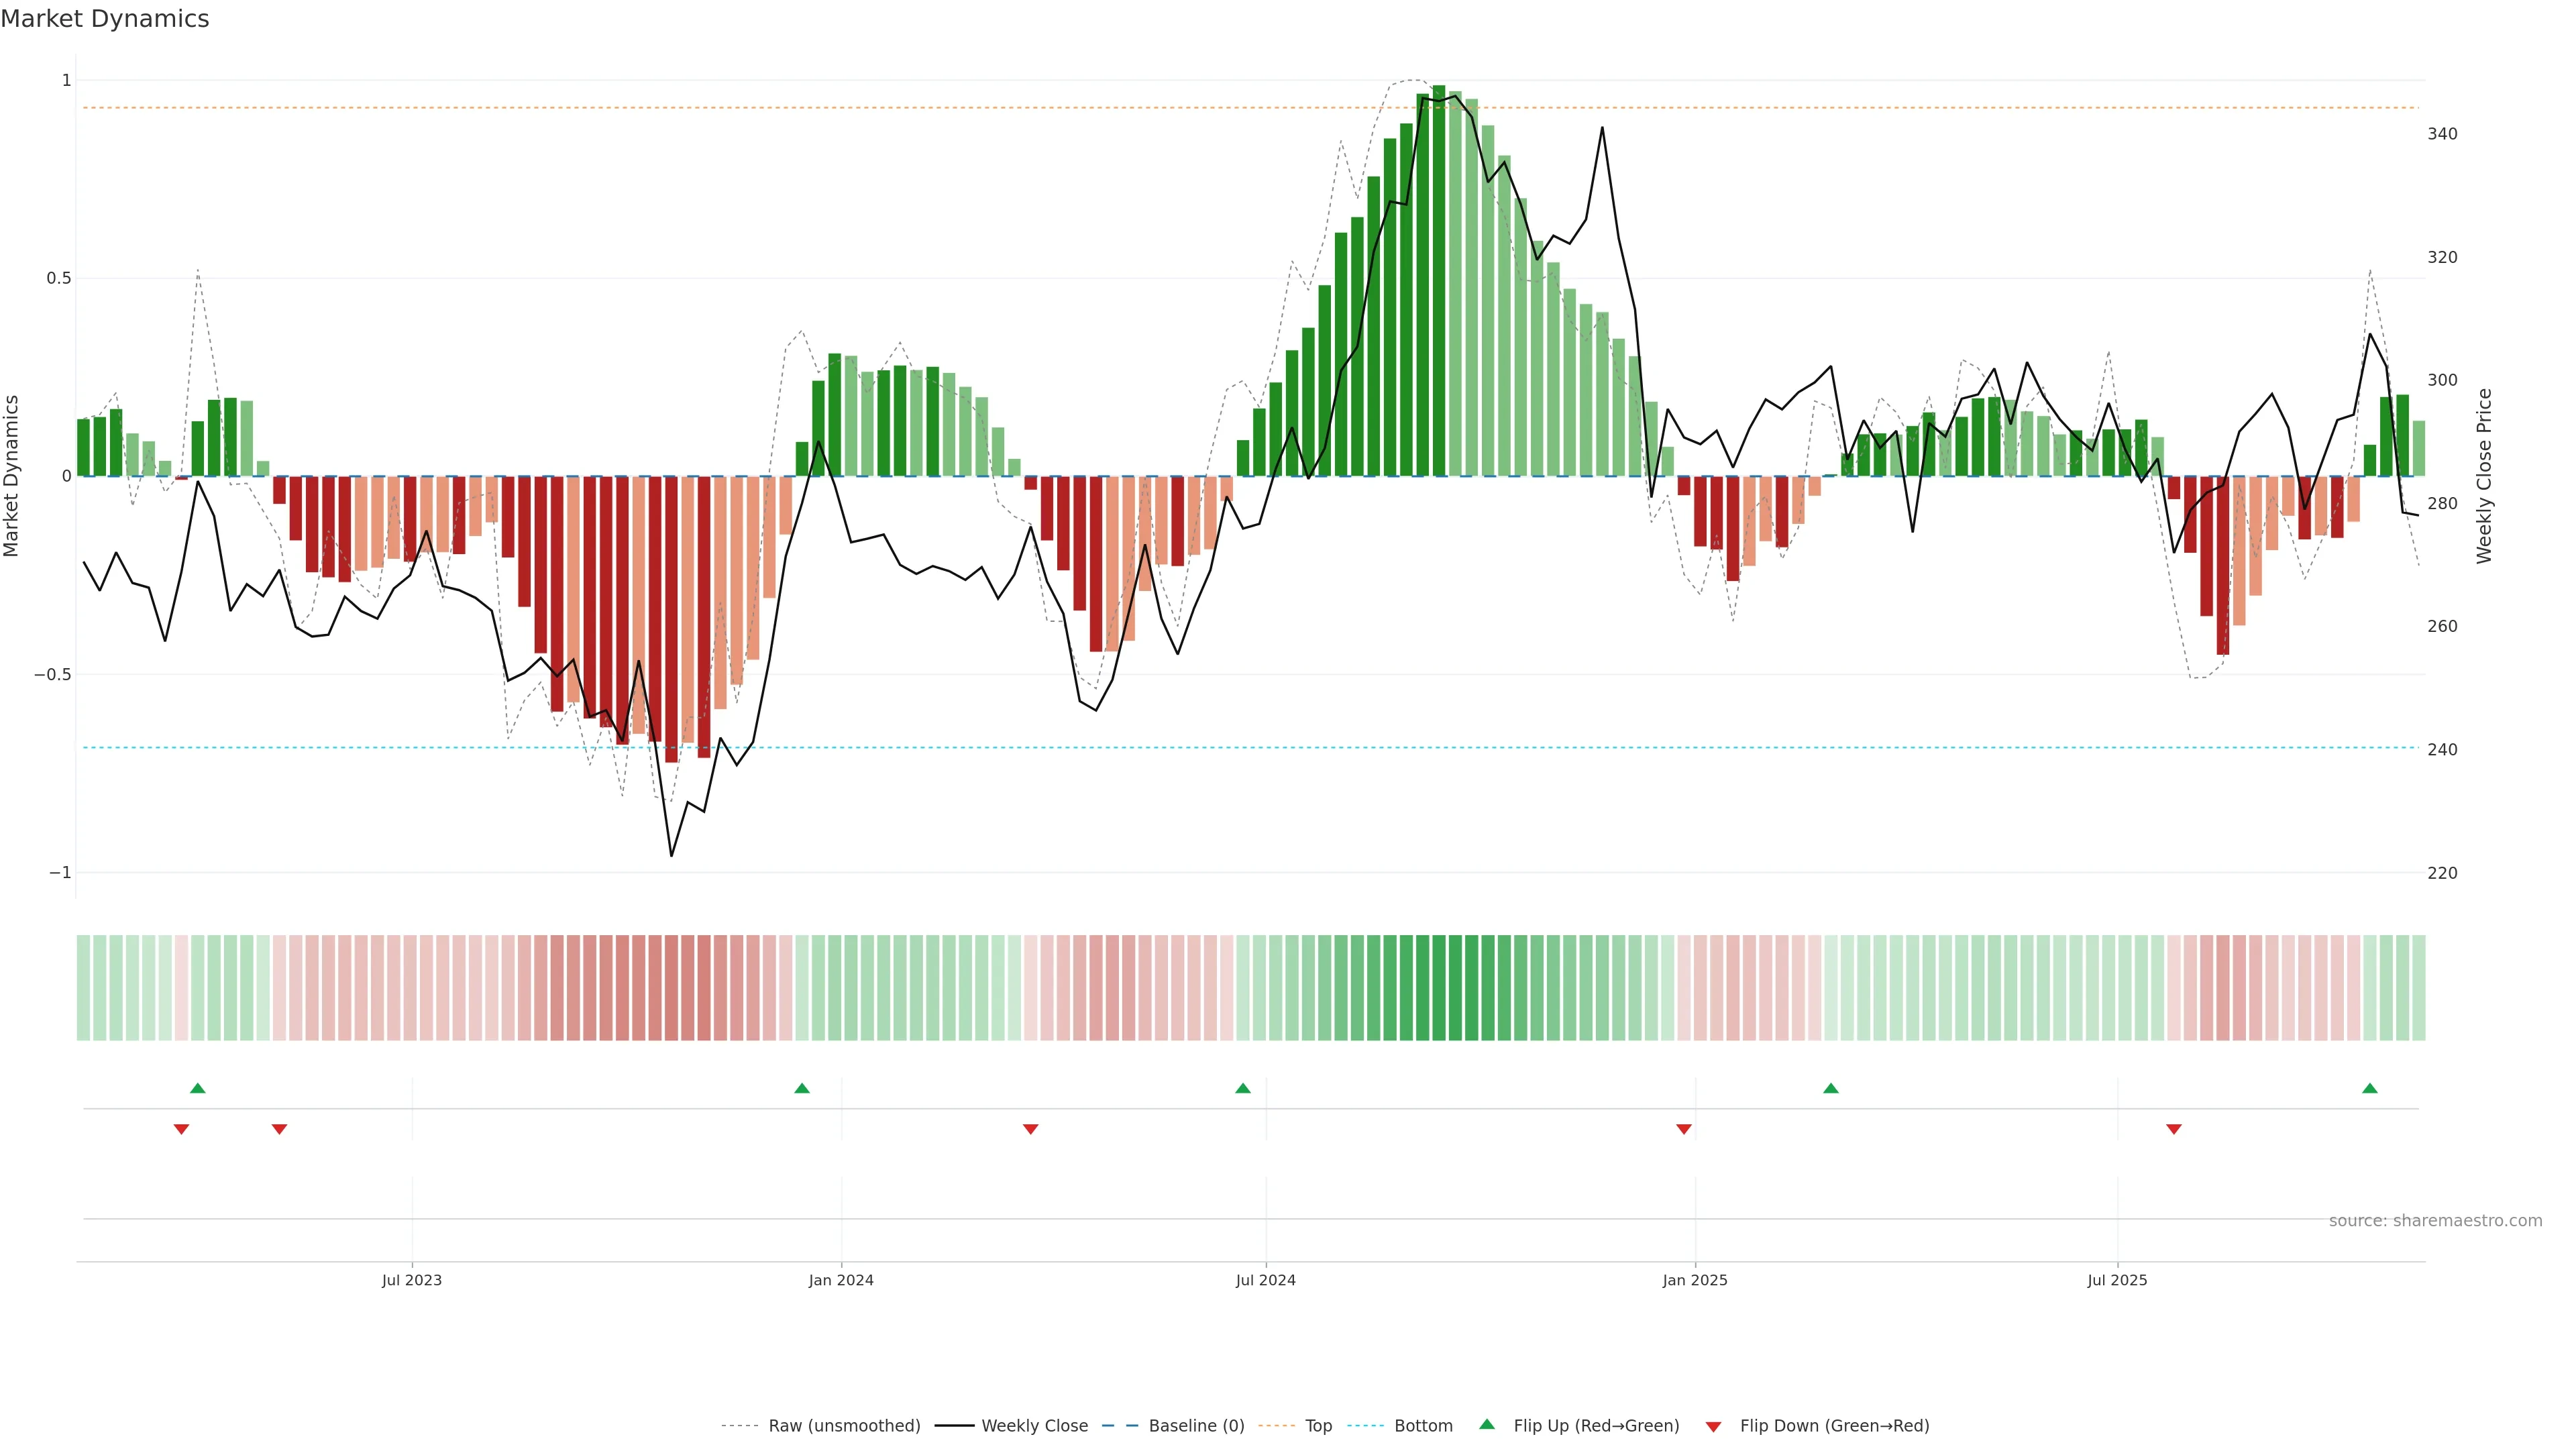
Task: Click the Flip Down marker just before Jan 2025
Action: 1684,1129
